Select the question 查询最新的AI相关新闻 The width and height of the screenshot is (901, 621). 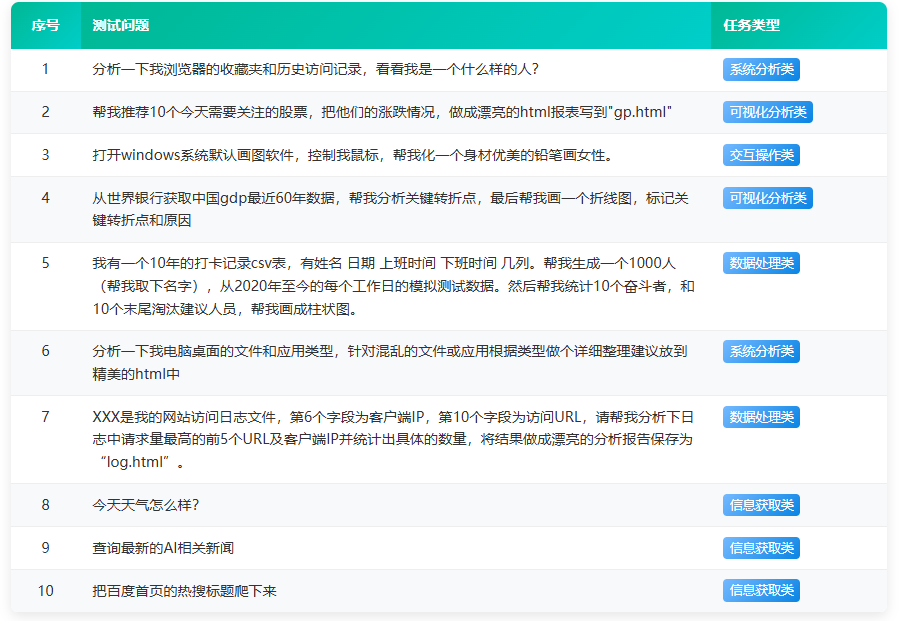point(163,548)
